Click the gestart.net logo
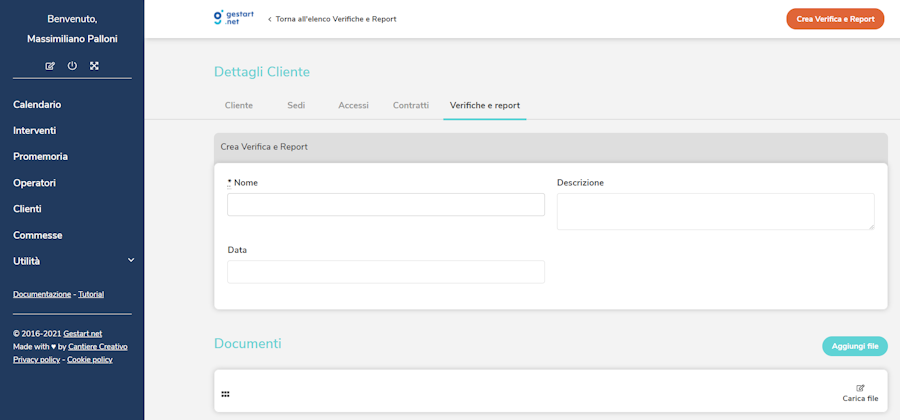The height and width of the screenshot is (420, 900). click(234, 18)
